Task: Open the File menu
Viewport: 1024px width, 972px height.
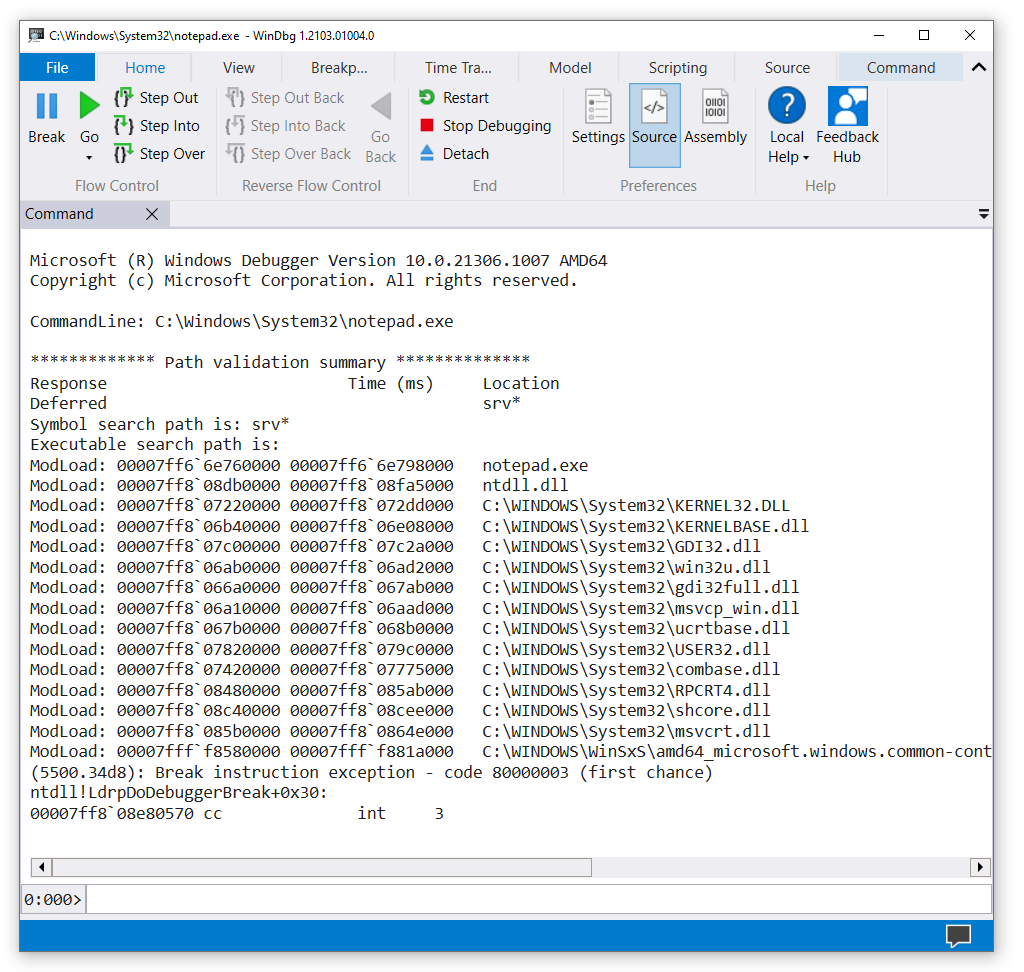Action: point(57,67)
